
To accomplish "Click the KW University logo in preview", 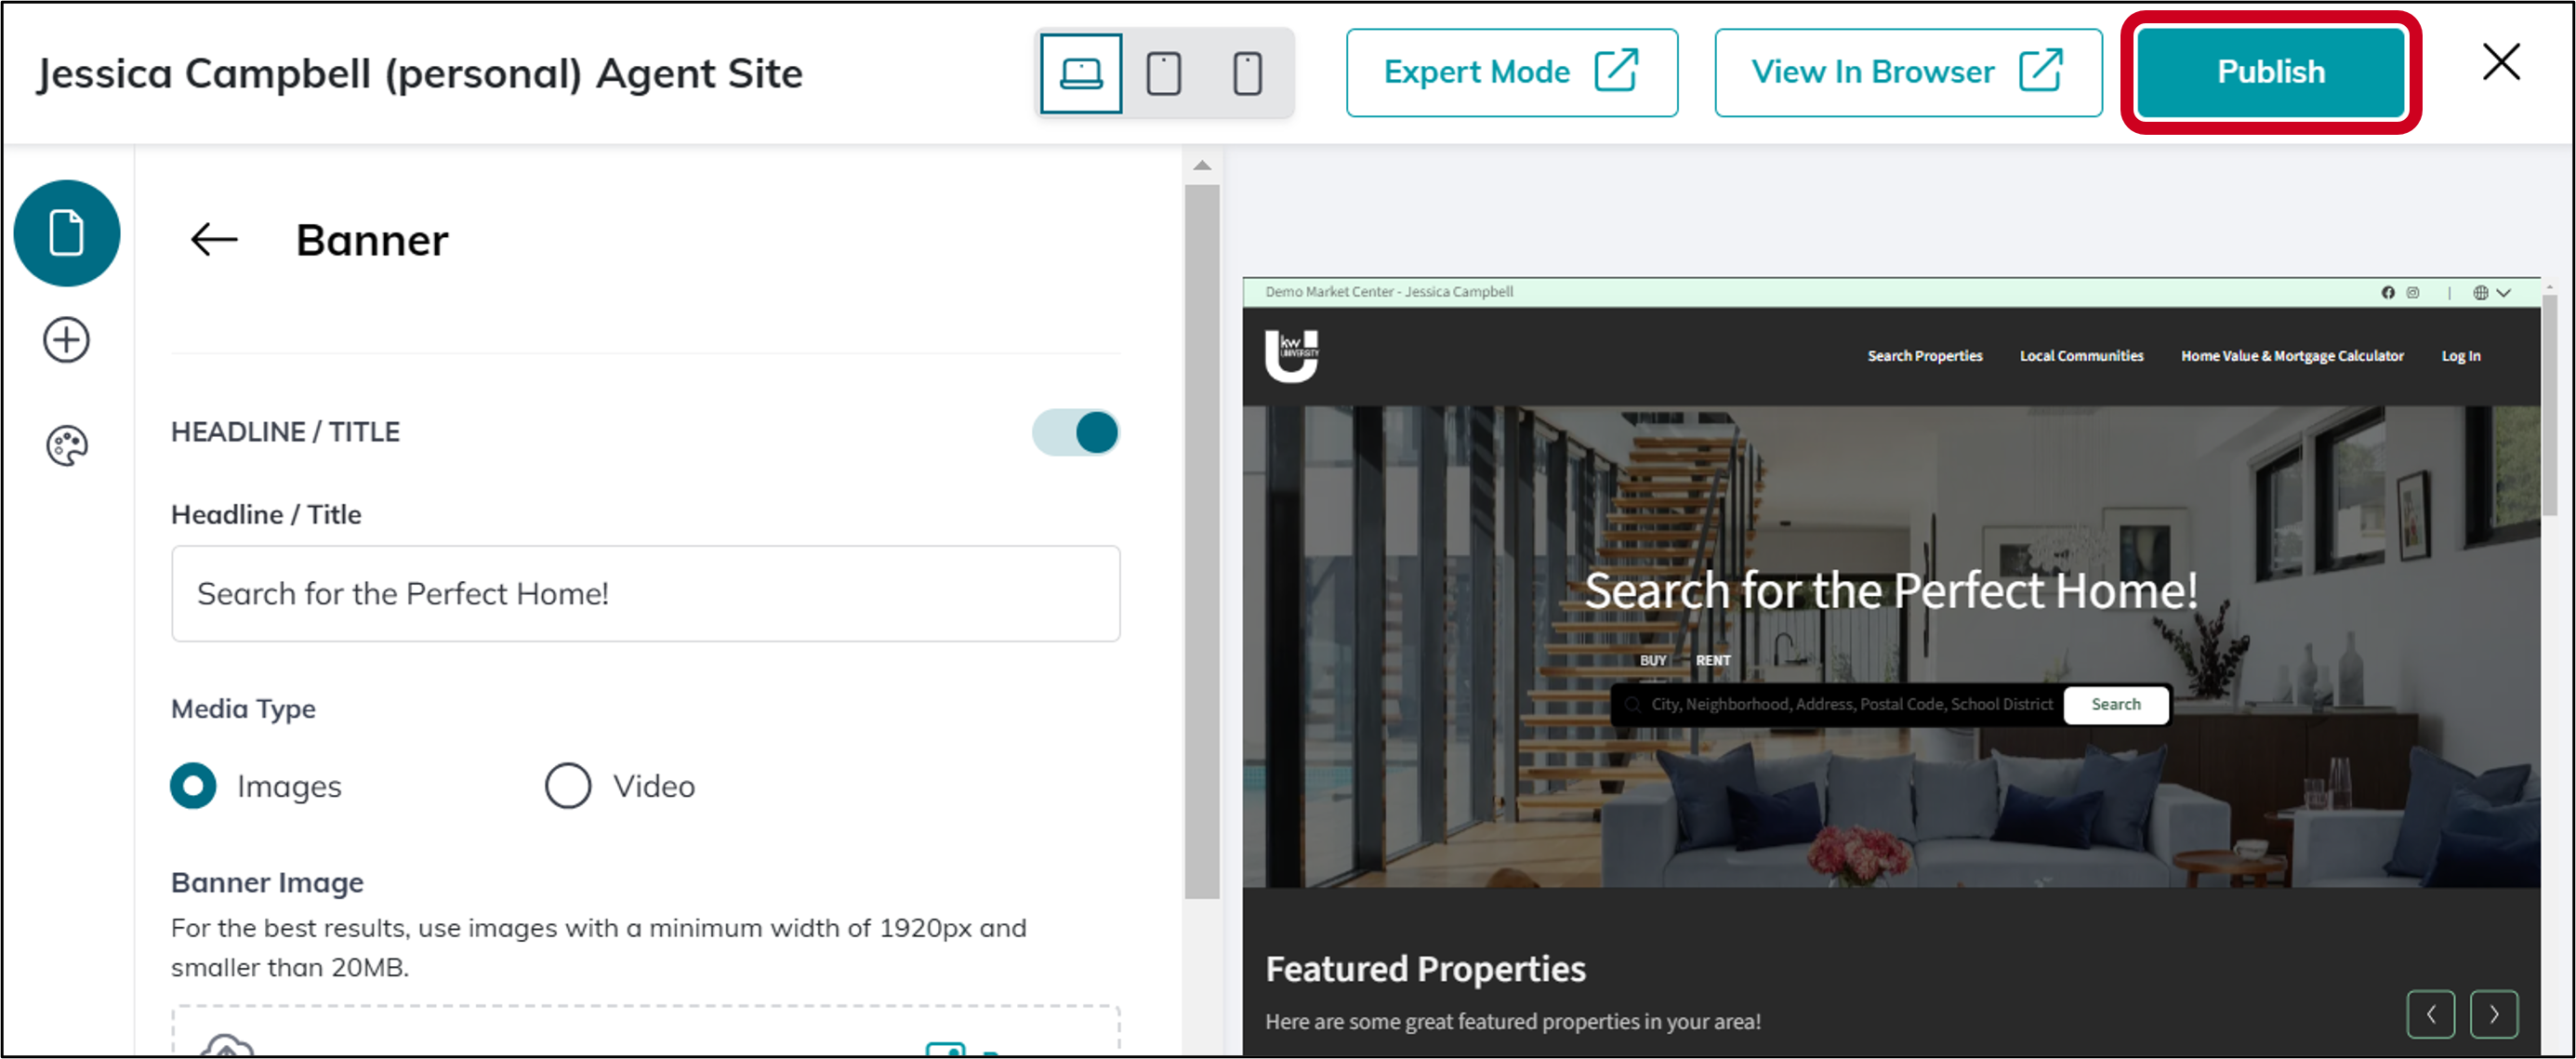I will 1292,355.
